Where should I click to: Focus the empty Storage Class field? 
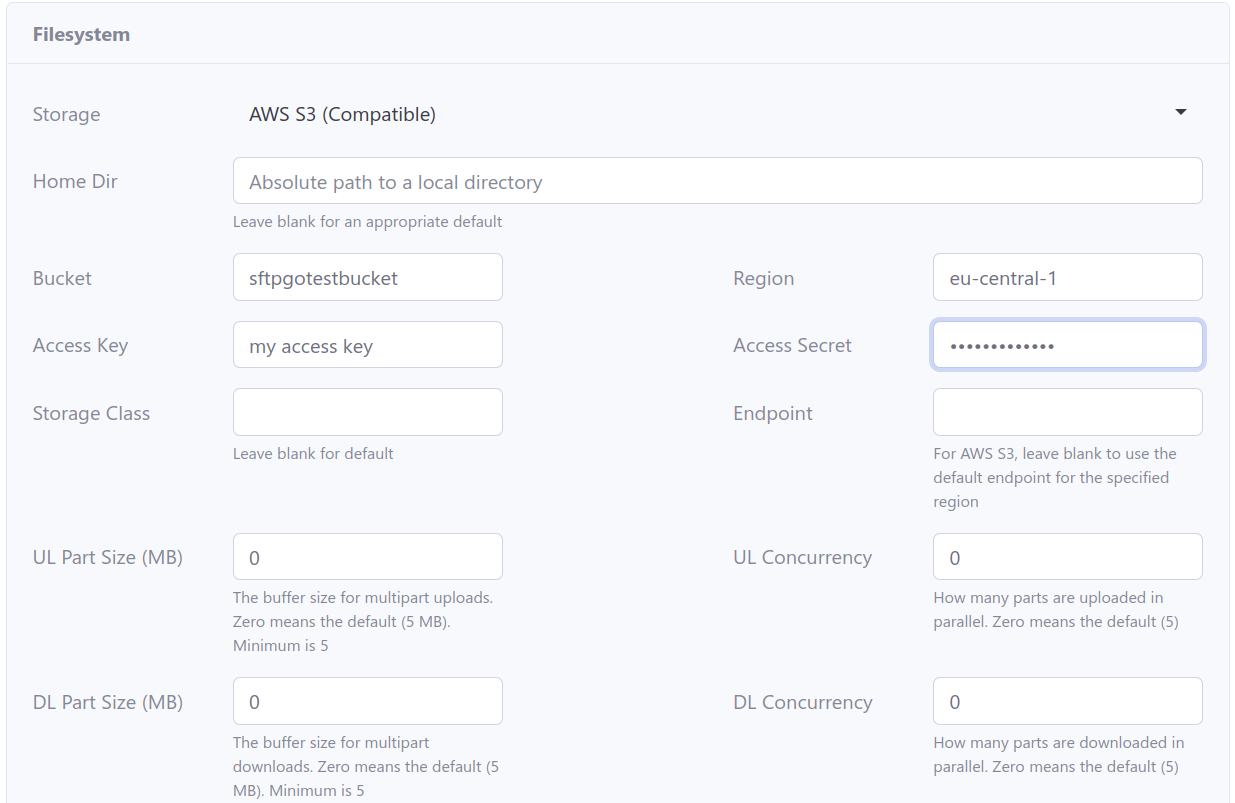tap(367, 412)
